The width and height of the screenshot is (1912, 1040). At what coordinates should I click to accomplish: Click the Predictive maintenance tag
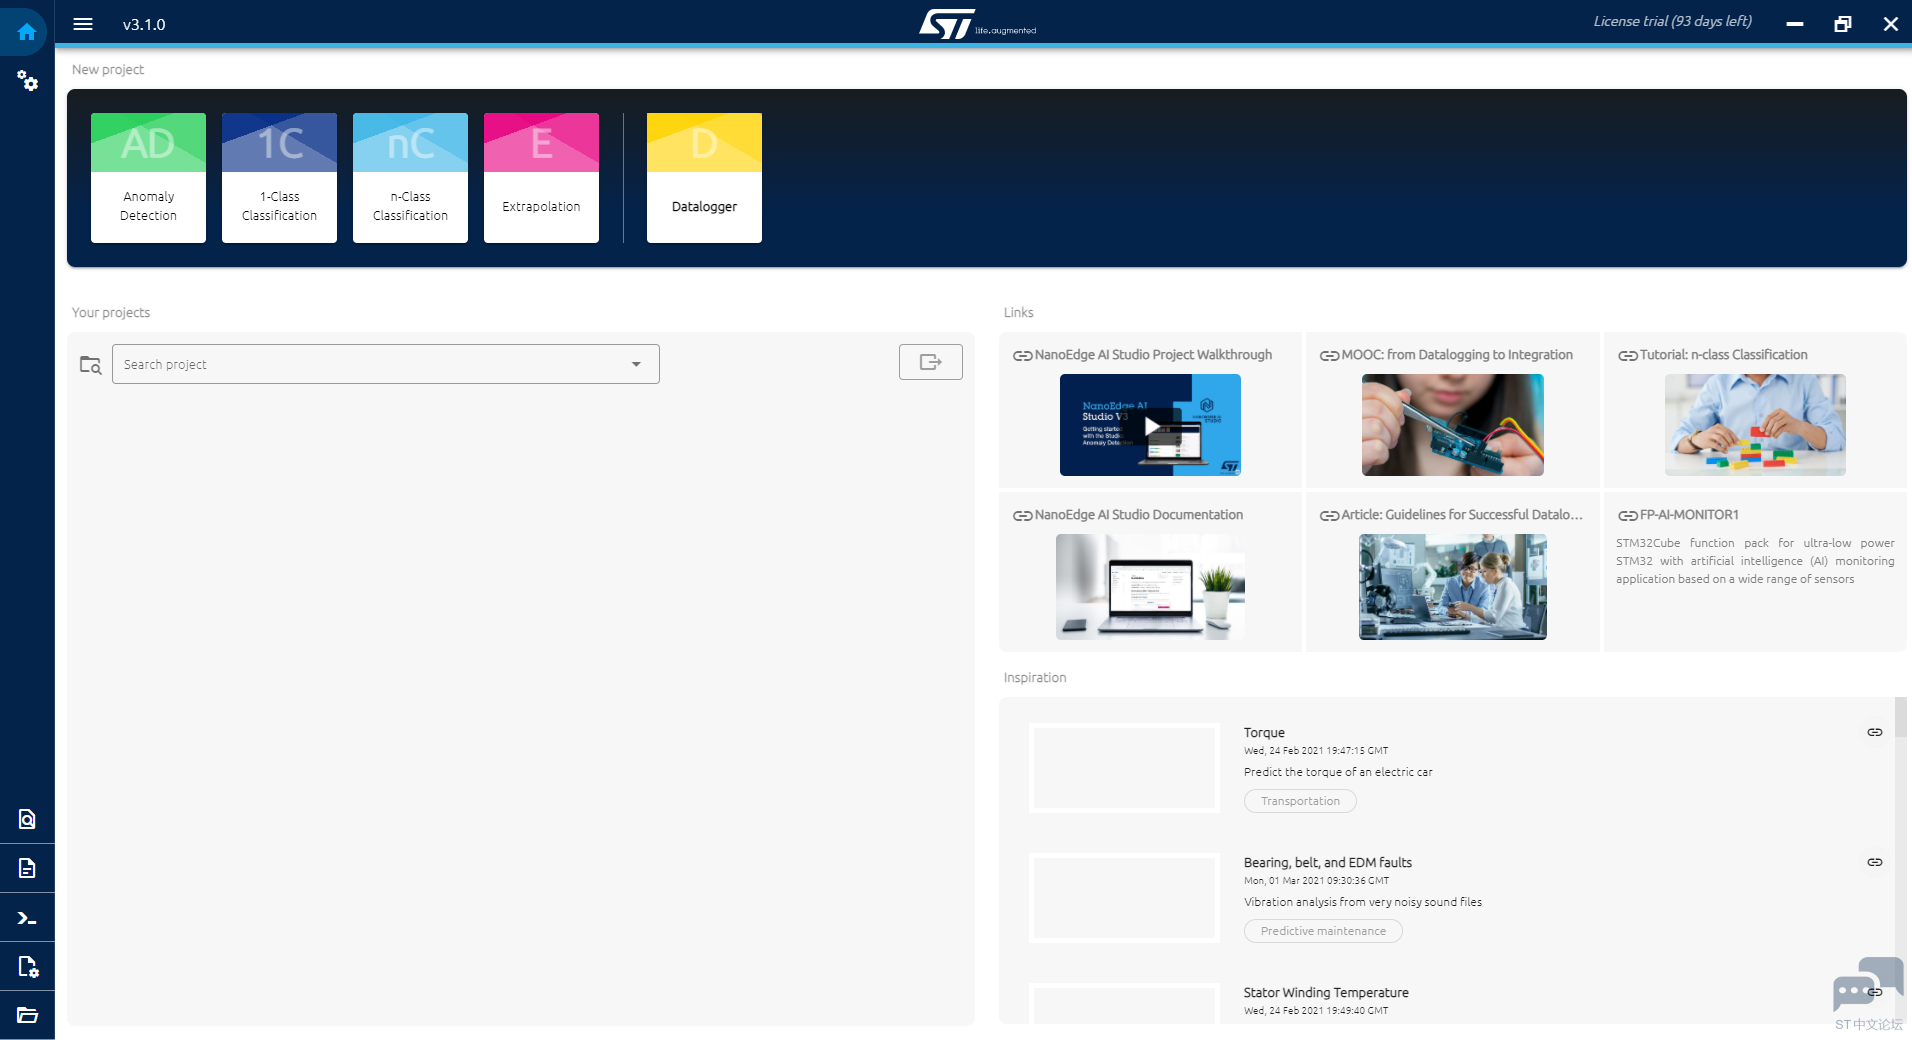click(1323, 931)
